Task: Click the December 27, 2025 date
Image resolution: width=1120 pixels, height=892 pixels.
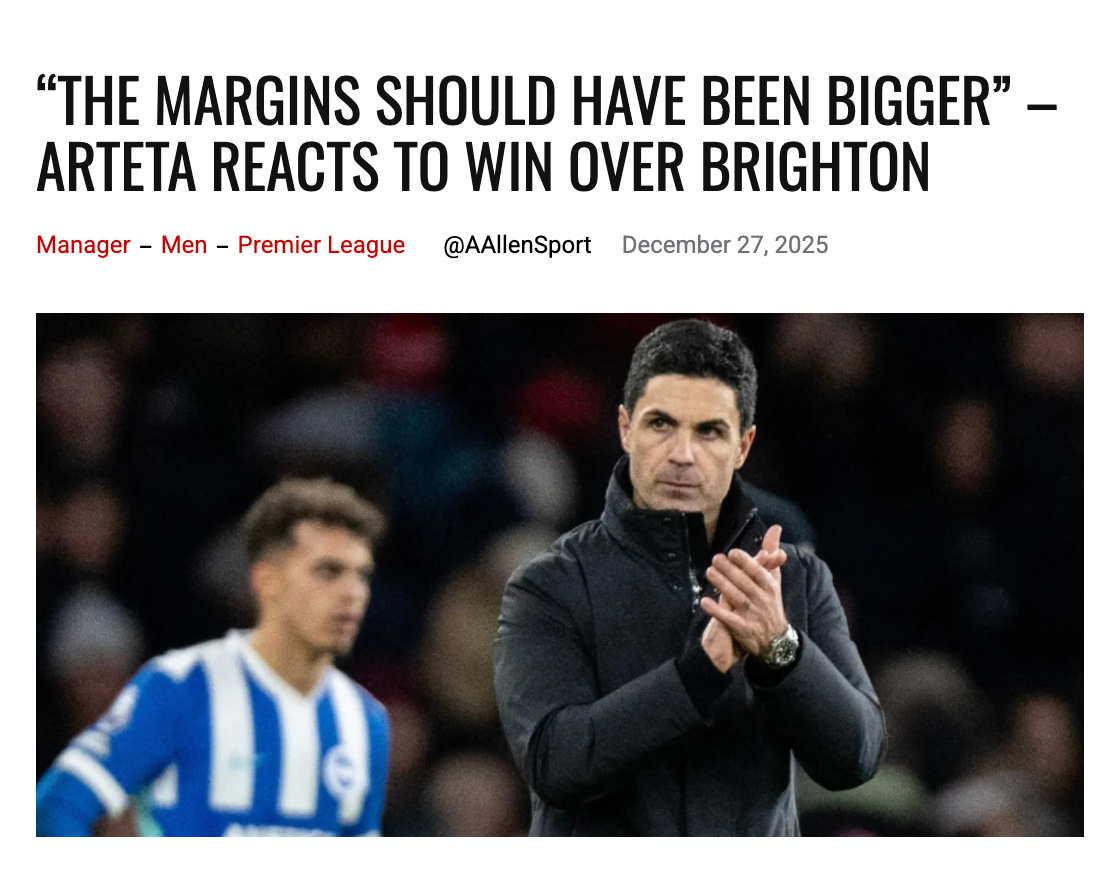Action: pos(724,245)
